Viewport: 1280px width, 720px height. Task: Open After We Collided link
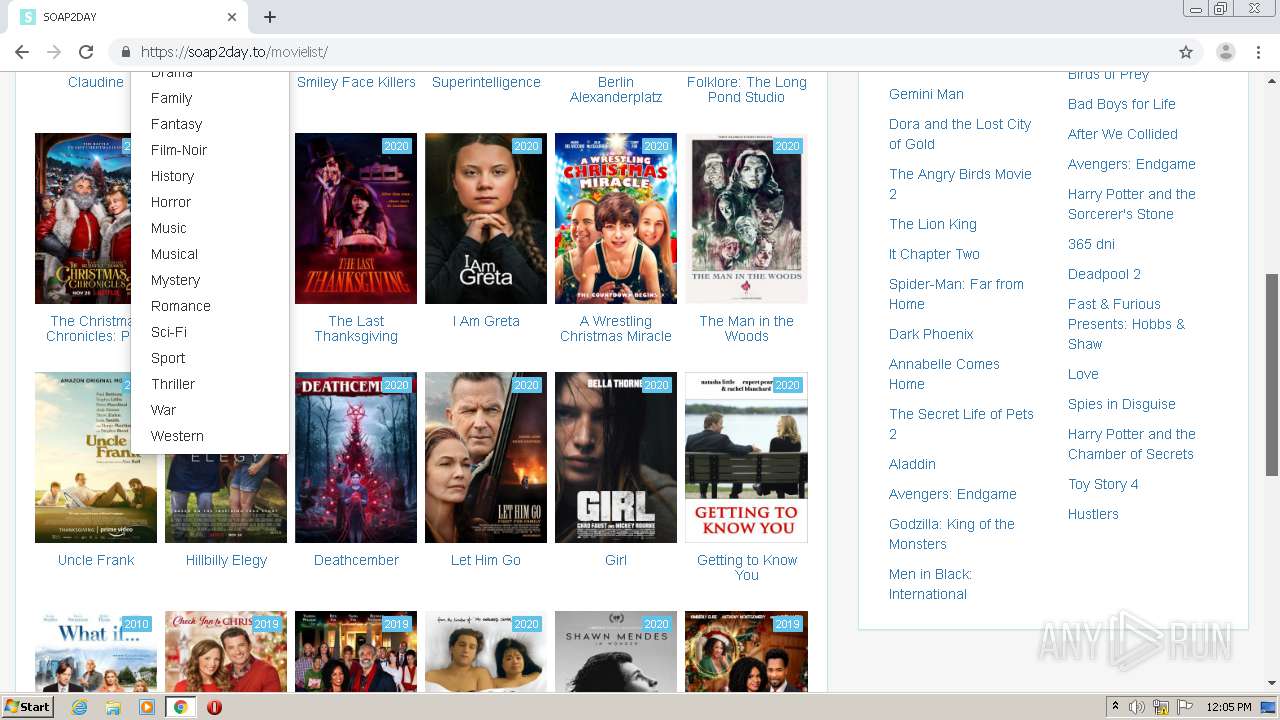(1123, 134)
